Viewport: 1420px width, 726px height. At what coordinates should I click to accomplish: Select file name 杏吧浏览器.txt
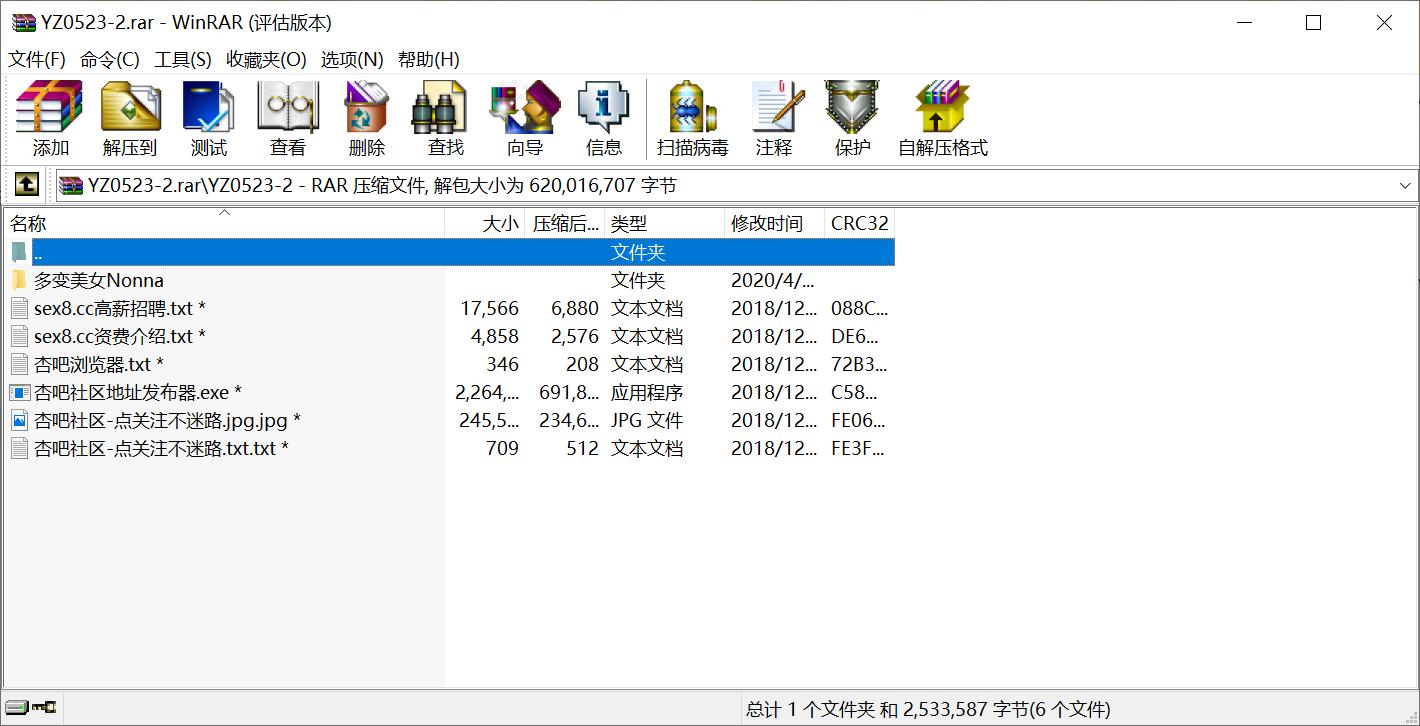click(99, 364)
